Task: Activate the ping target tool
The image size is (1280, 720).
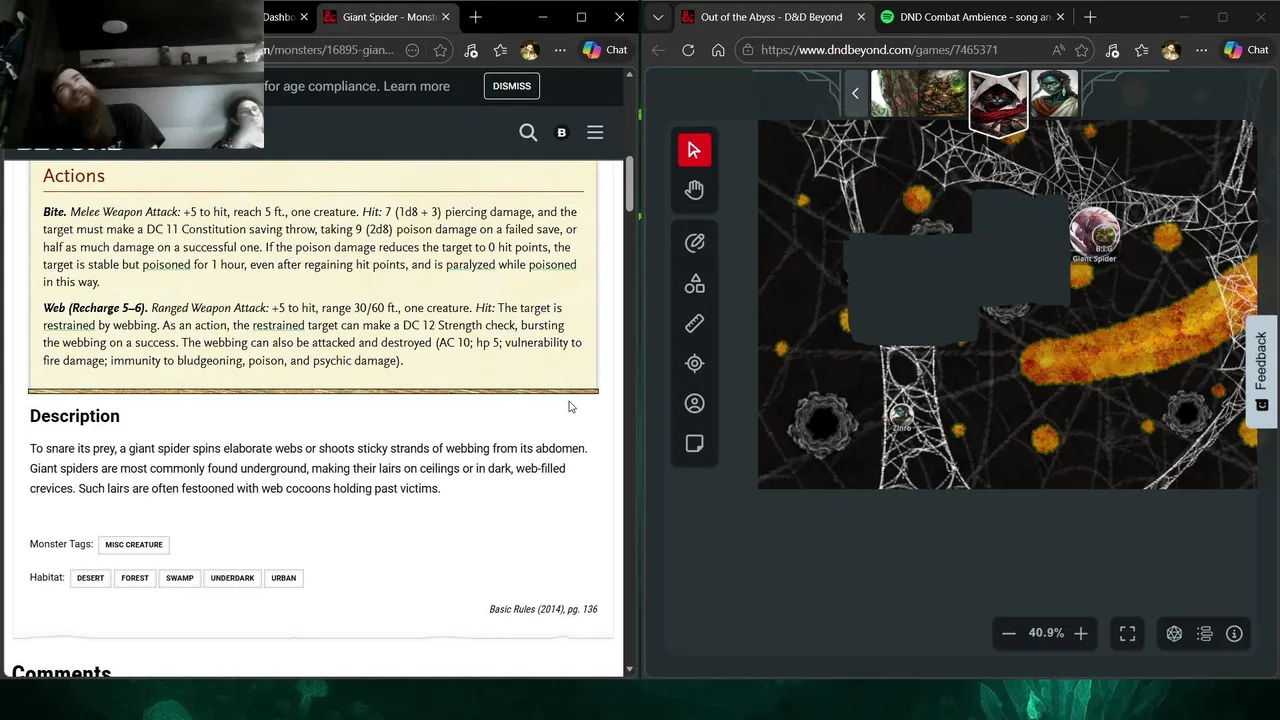Action: pos(694,364)
